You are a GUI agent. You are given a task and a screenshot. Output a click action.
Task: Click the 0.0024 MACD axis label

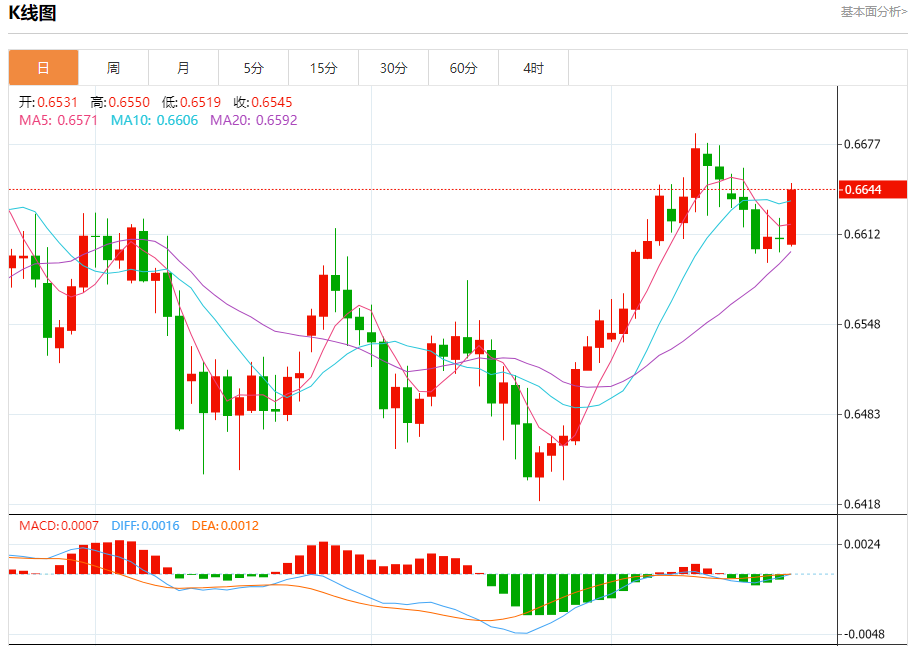click(x=862, y=544)
